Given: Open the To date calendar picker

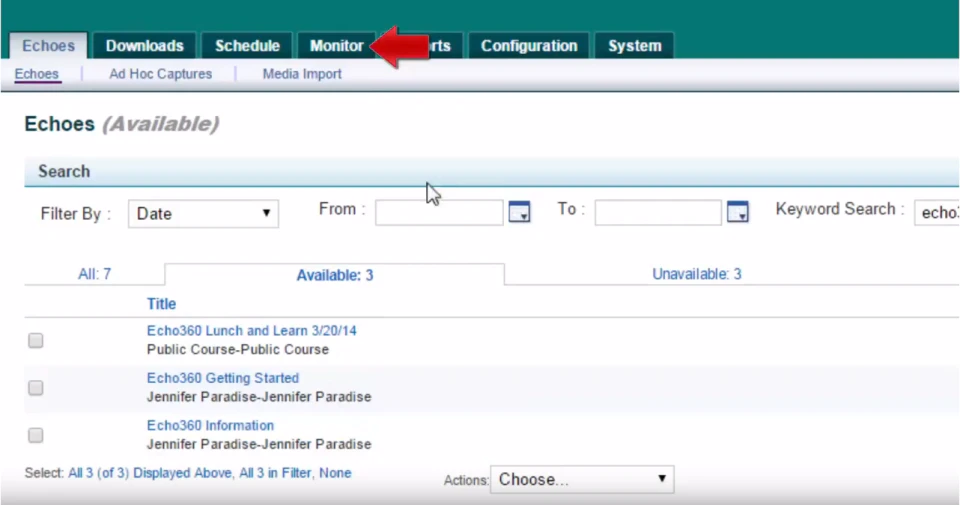Looking at the screenshot, I should coord(738,212).
